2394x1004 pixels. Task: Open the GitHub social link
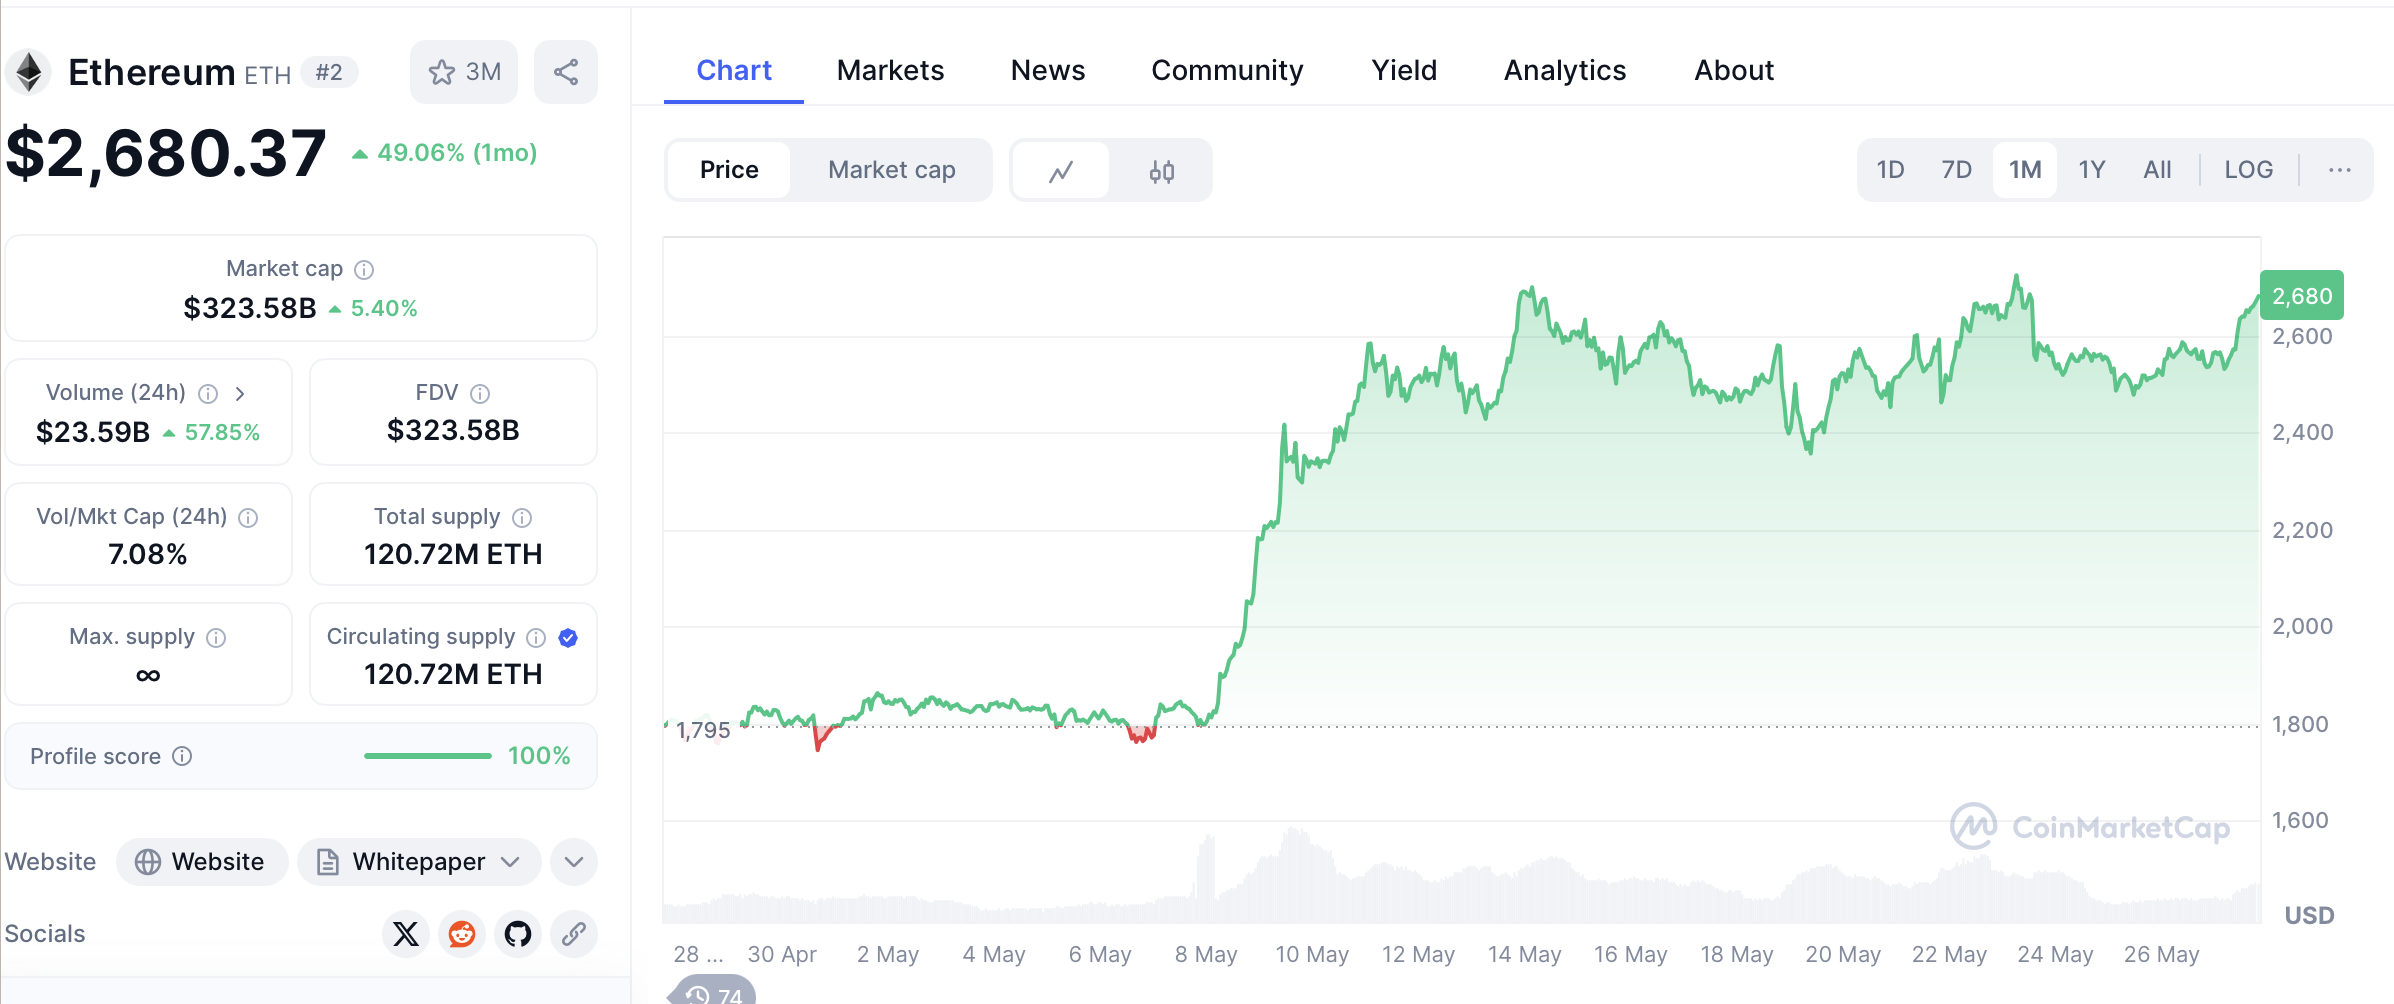(x=518, y=934)
